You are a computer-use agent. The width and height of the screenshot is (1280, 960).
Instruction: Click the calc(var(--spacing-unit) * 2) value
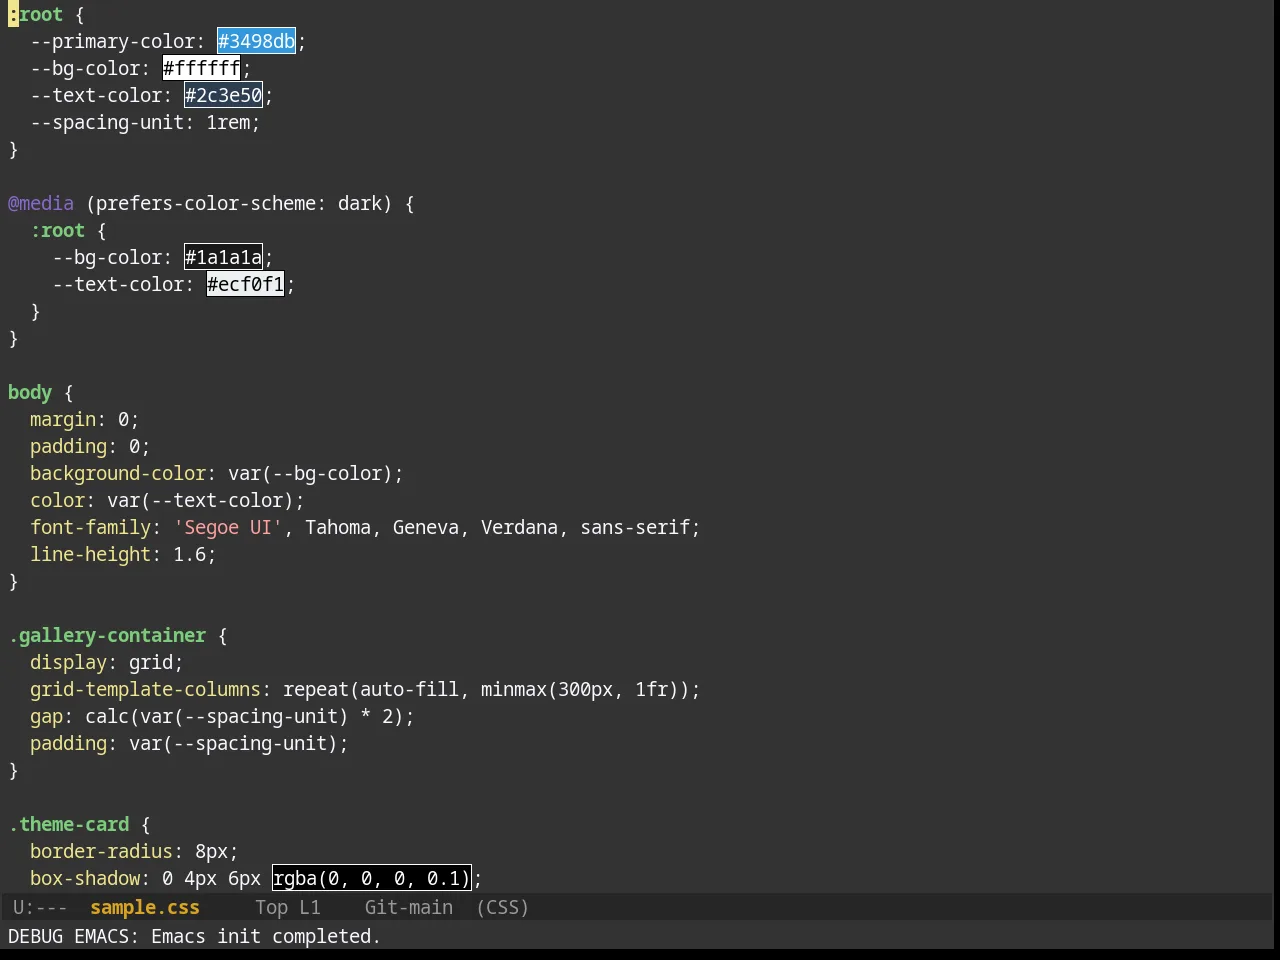(x=244, y=716)
